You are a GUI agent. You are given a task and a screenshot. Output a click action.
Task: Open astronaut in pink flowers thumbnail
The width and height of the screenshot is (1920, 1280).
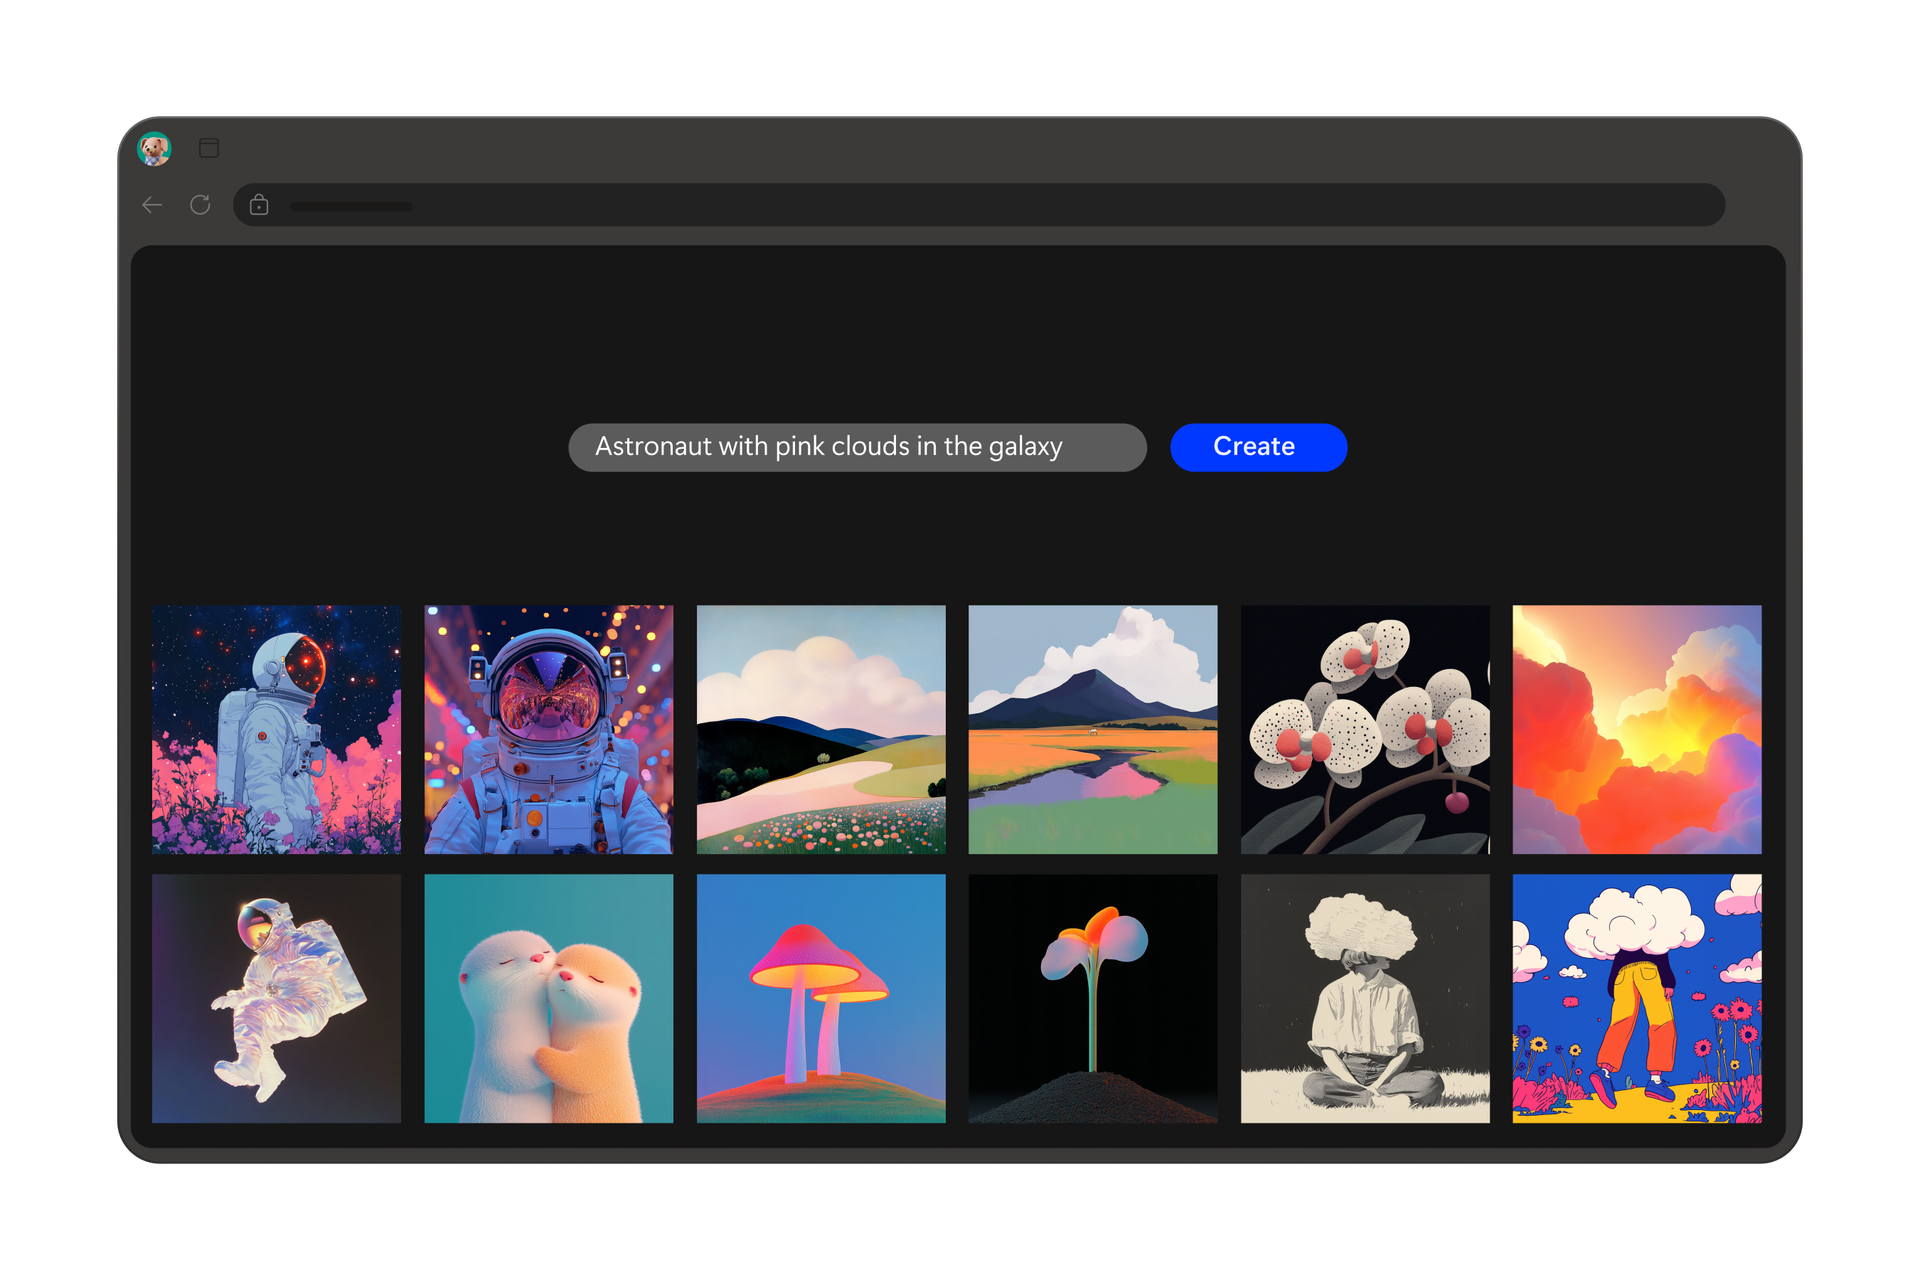point(276,729)
